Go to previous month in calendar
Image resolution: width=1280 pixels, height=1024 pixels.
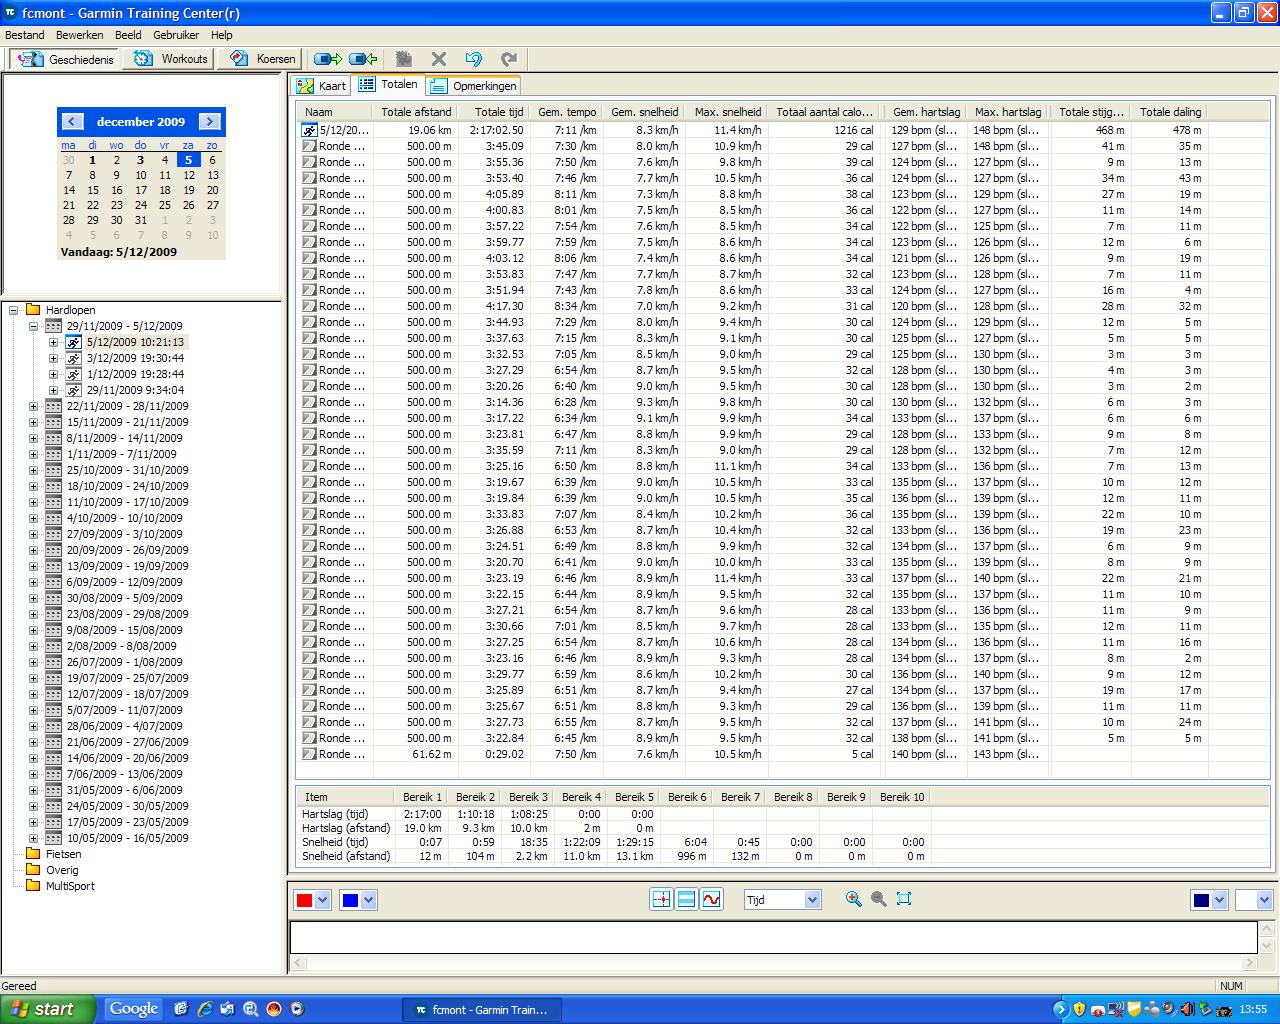(x=72, y=121)
